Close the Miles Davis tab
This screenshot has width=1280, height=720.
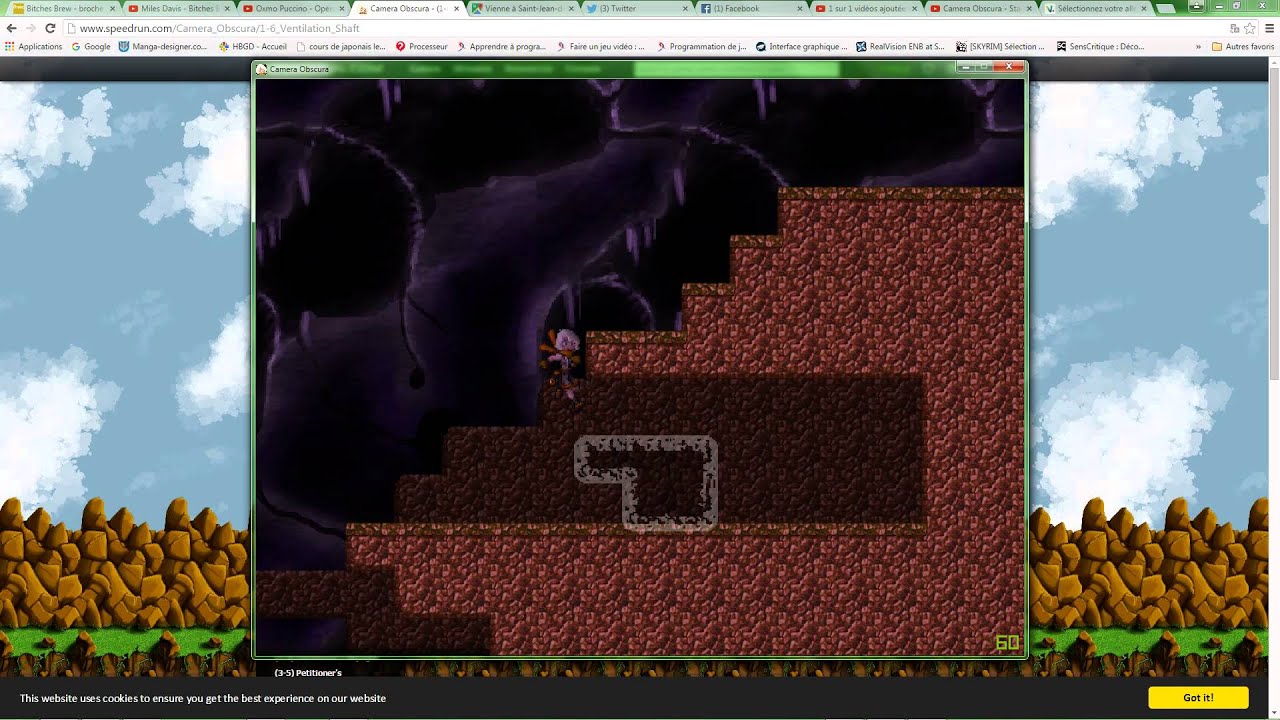(x=225, y=8)
